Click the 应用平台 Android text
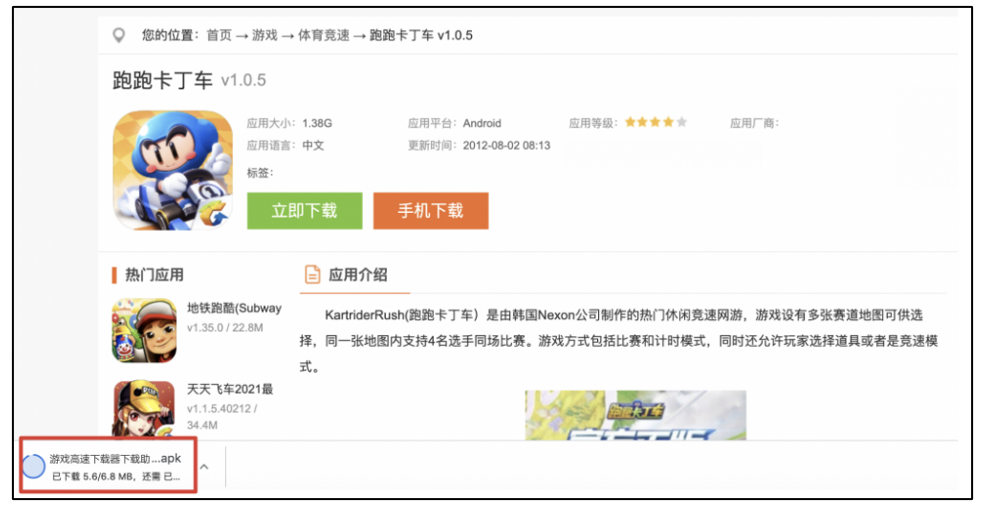This screenshot has height=511, width=994. (454, 123)
